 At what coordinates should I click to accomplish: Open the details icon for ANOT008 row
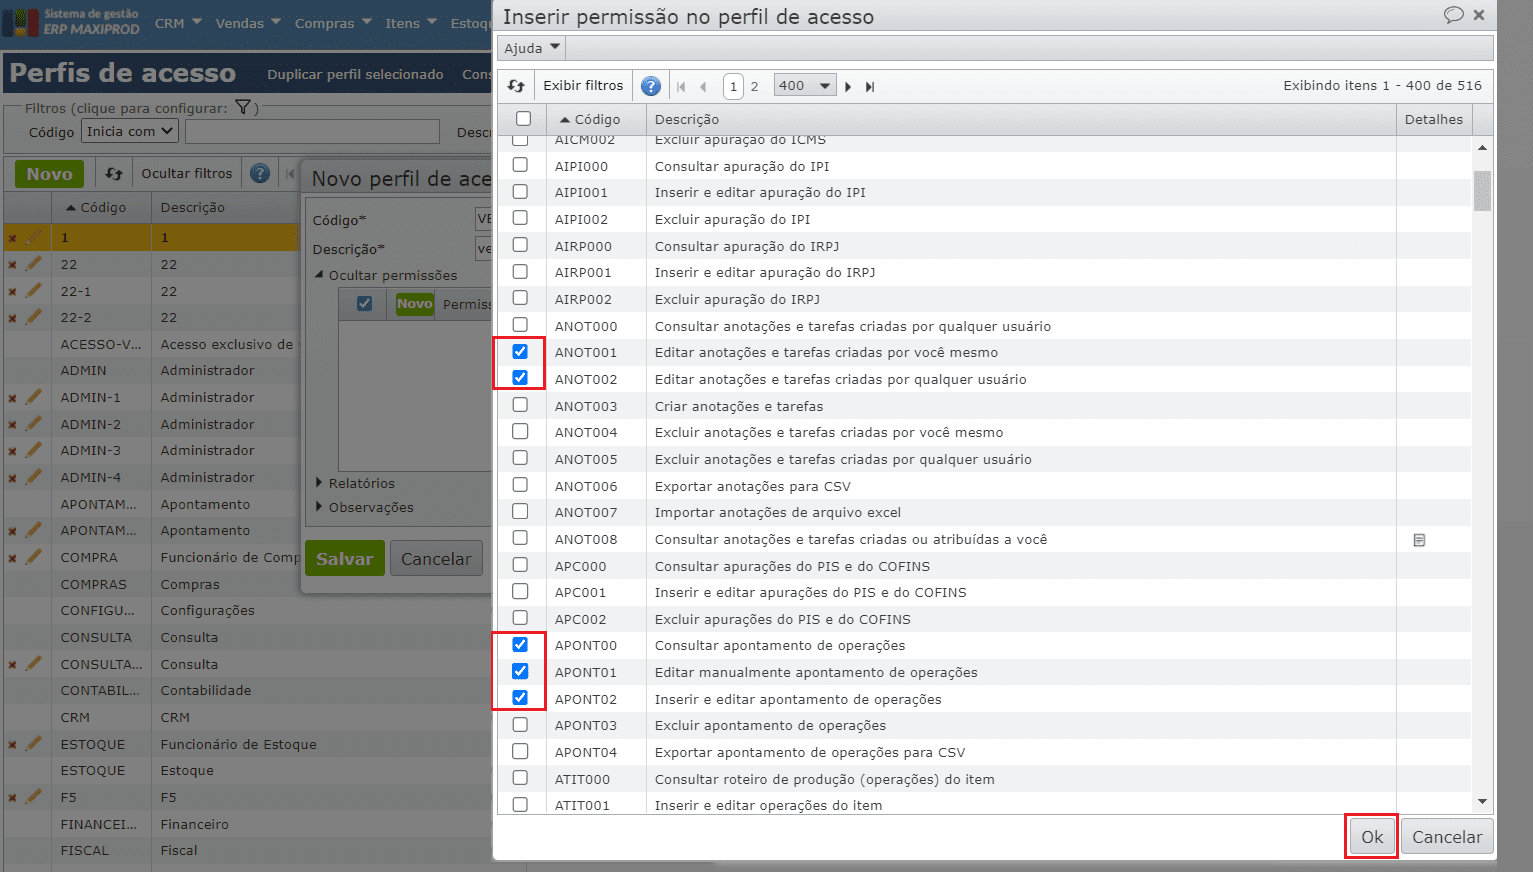click(x=1419, y=540)
